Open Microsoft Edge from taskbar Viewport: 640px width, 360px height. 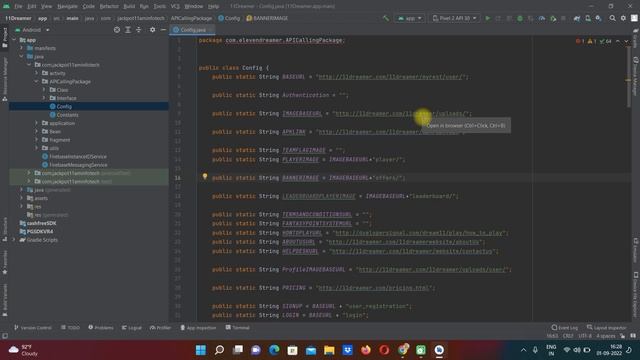pyautogui.click(x=274, y=350)
